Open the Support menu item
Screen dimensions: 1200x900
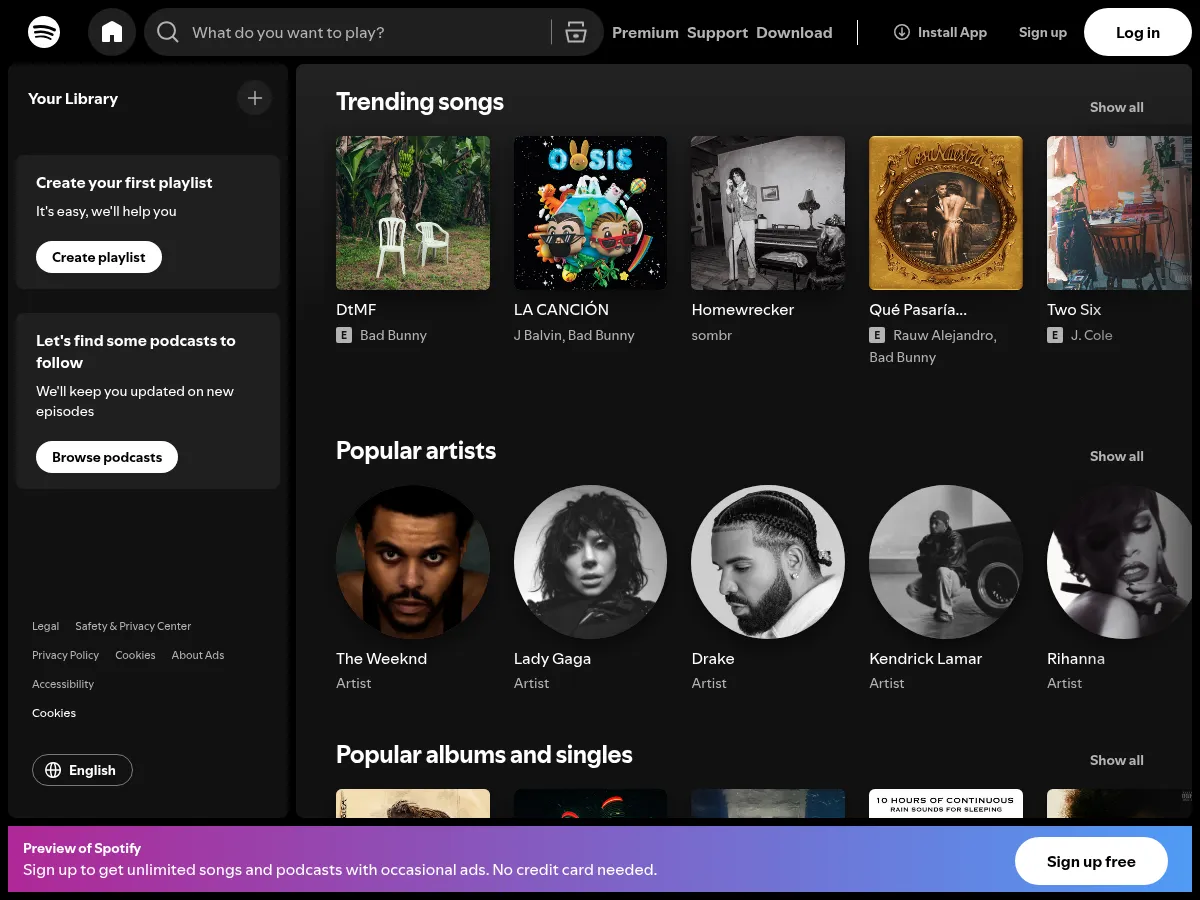click(x=717, y=32)
